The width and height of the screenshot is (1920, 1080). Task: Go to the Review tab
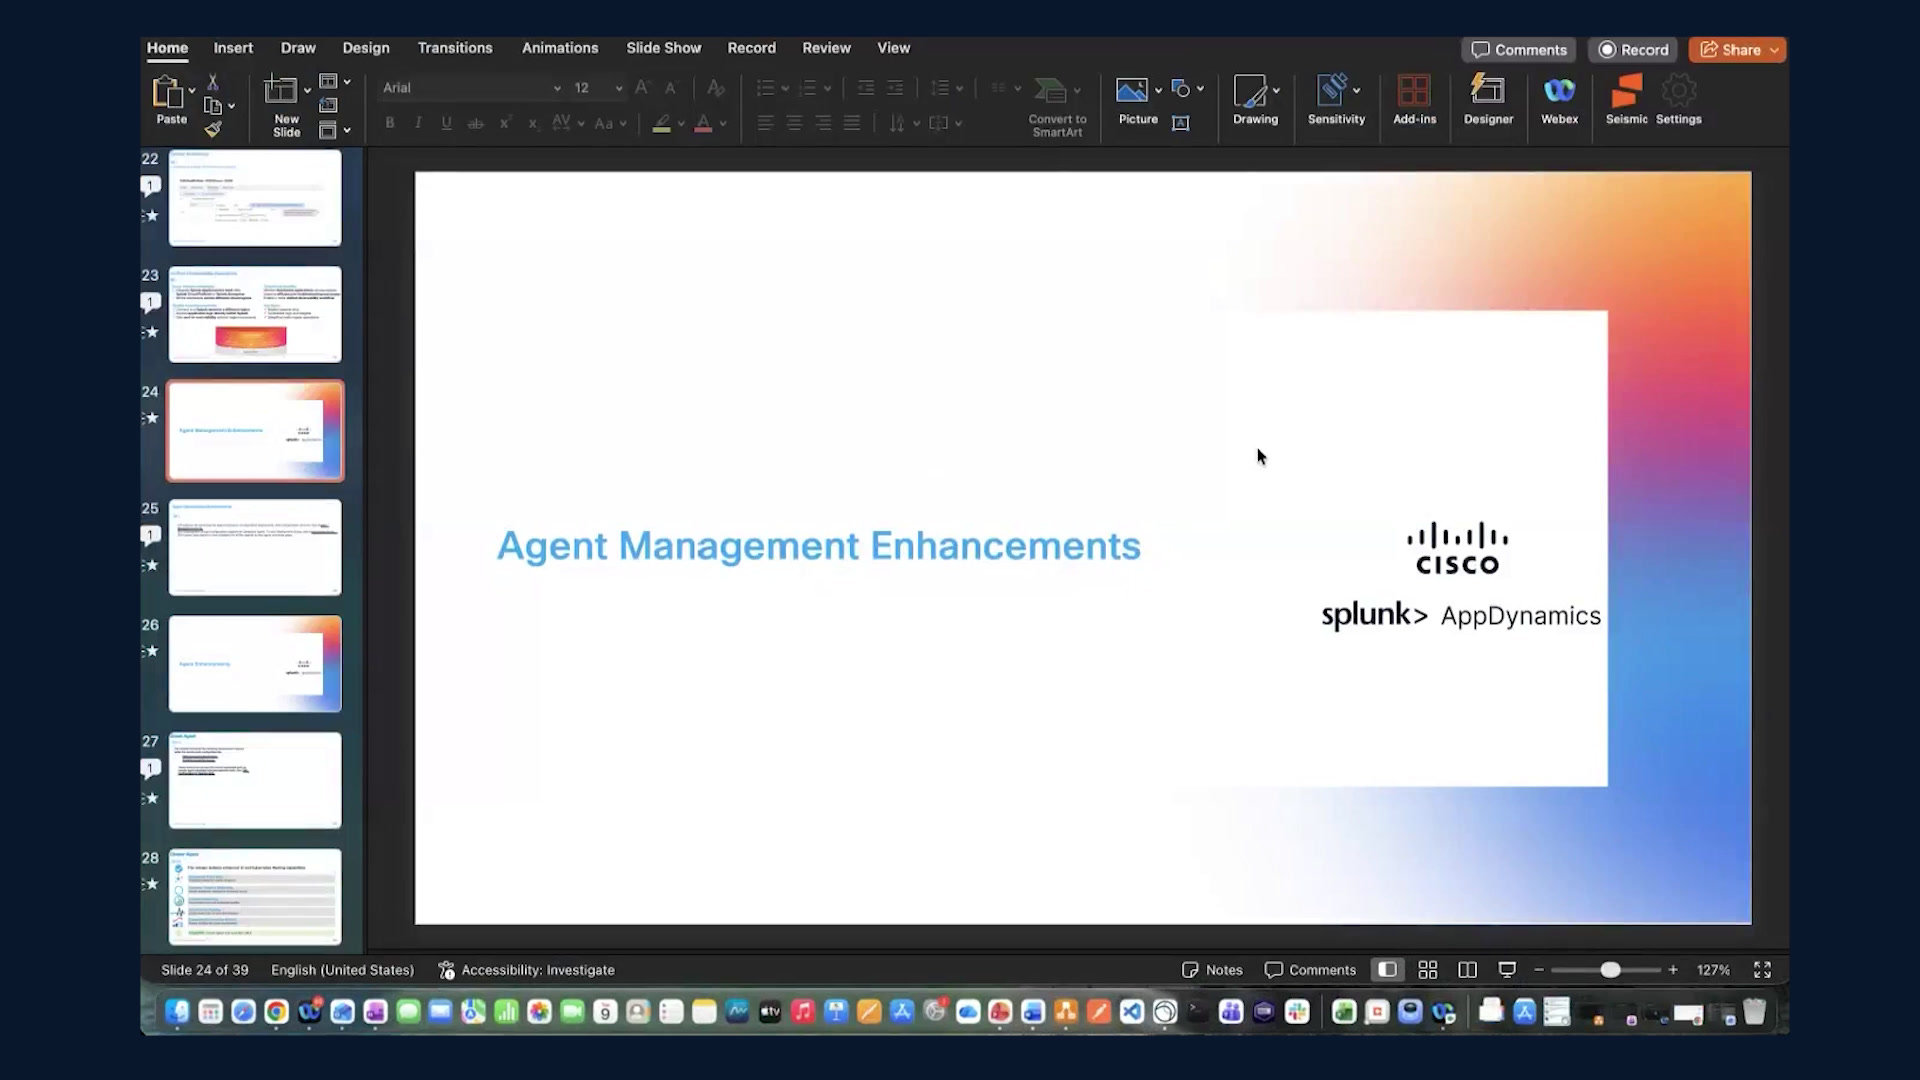[826, 48]
